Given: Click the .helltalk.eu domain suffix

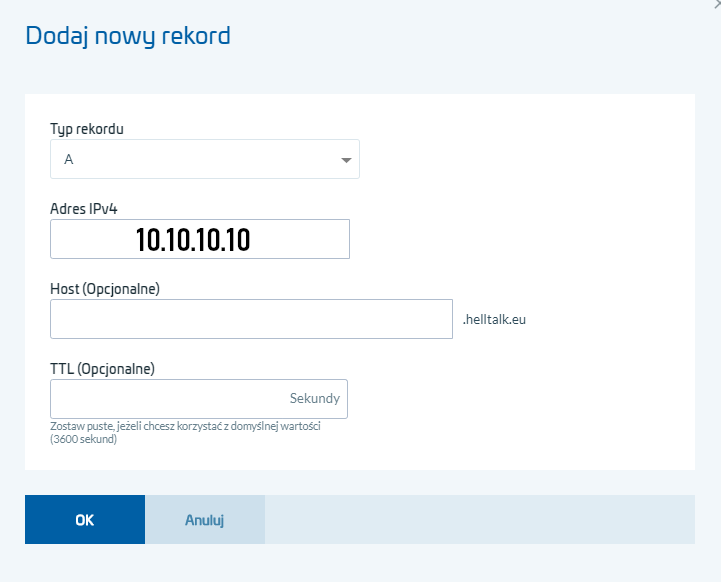Looking at the screenshot, I should click(x=494, y=320).
